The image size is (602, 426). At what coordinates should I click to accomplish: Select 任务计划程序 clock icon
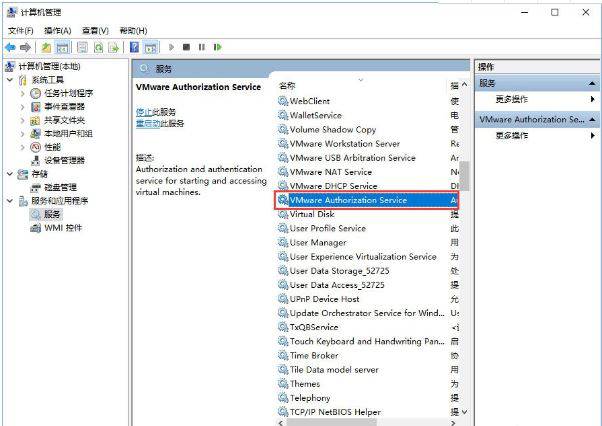click(x=35, y=93)
